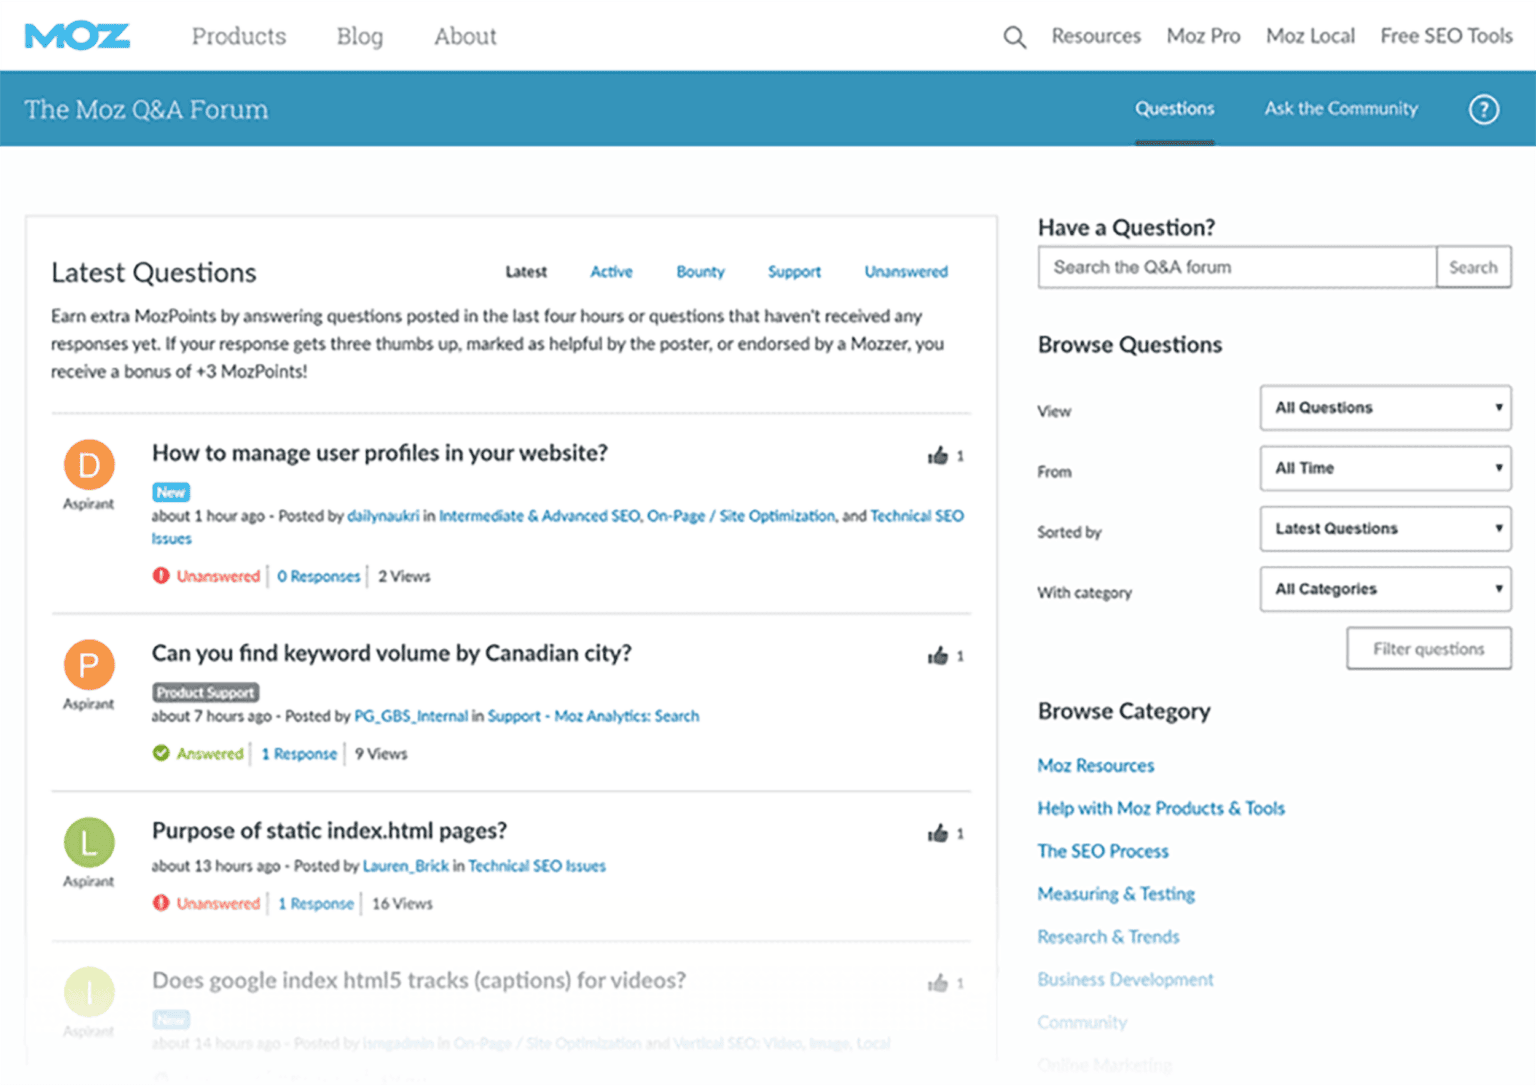Click the Search button beside the forum search box
This screenshot has height=1086, width=1536.
(x=1473, y=267)
